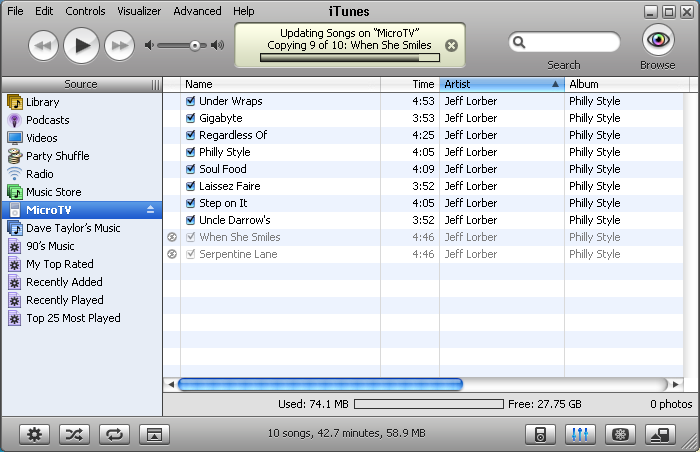The height and width of the screenshot is (452, 700).
Task: Click the horizontal scrollbar thumb
Action: click(x=321, y=384)
